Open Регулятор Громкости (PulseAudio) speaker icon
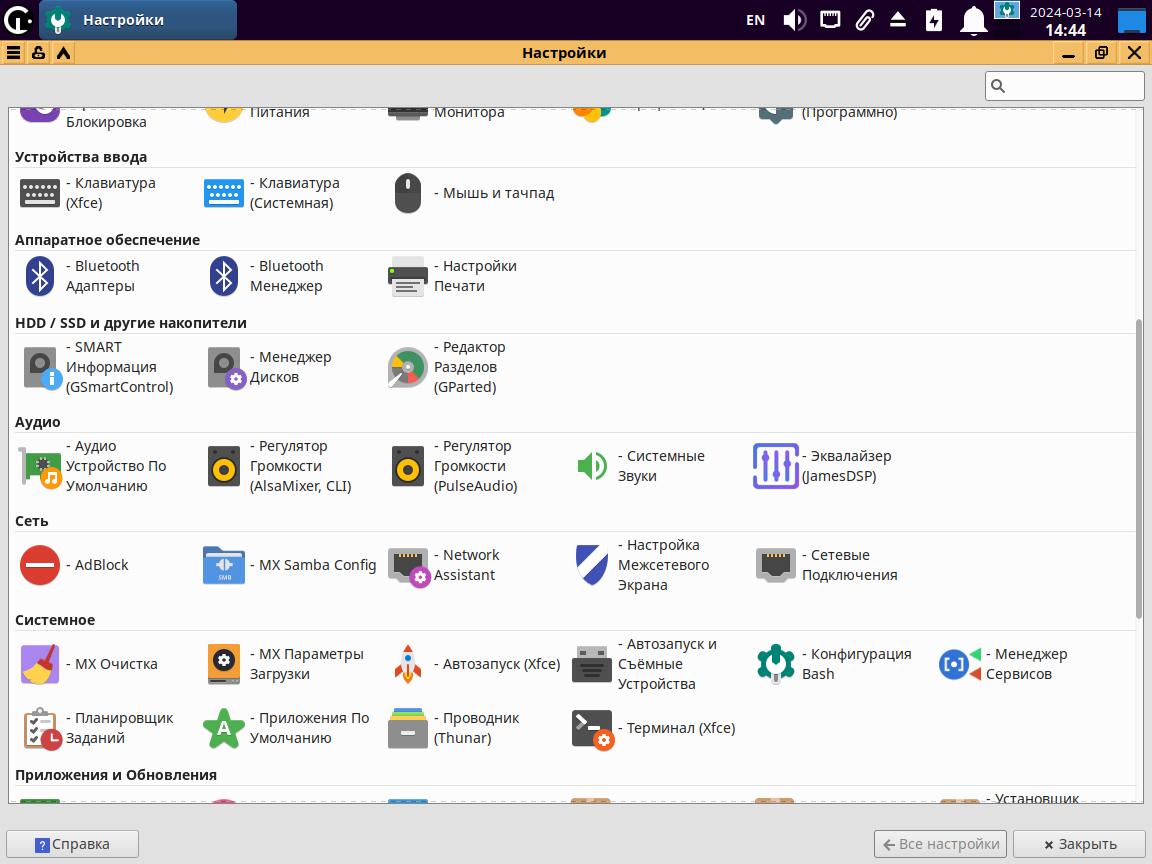The image size is (1152, 864). (x=408, y=467)
